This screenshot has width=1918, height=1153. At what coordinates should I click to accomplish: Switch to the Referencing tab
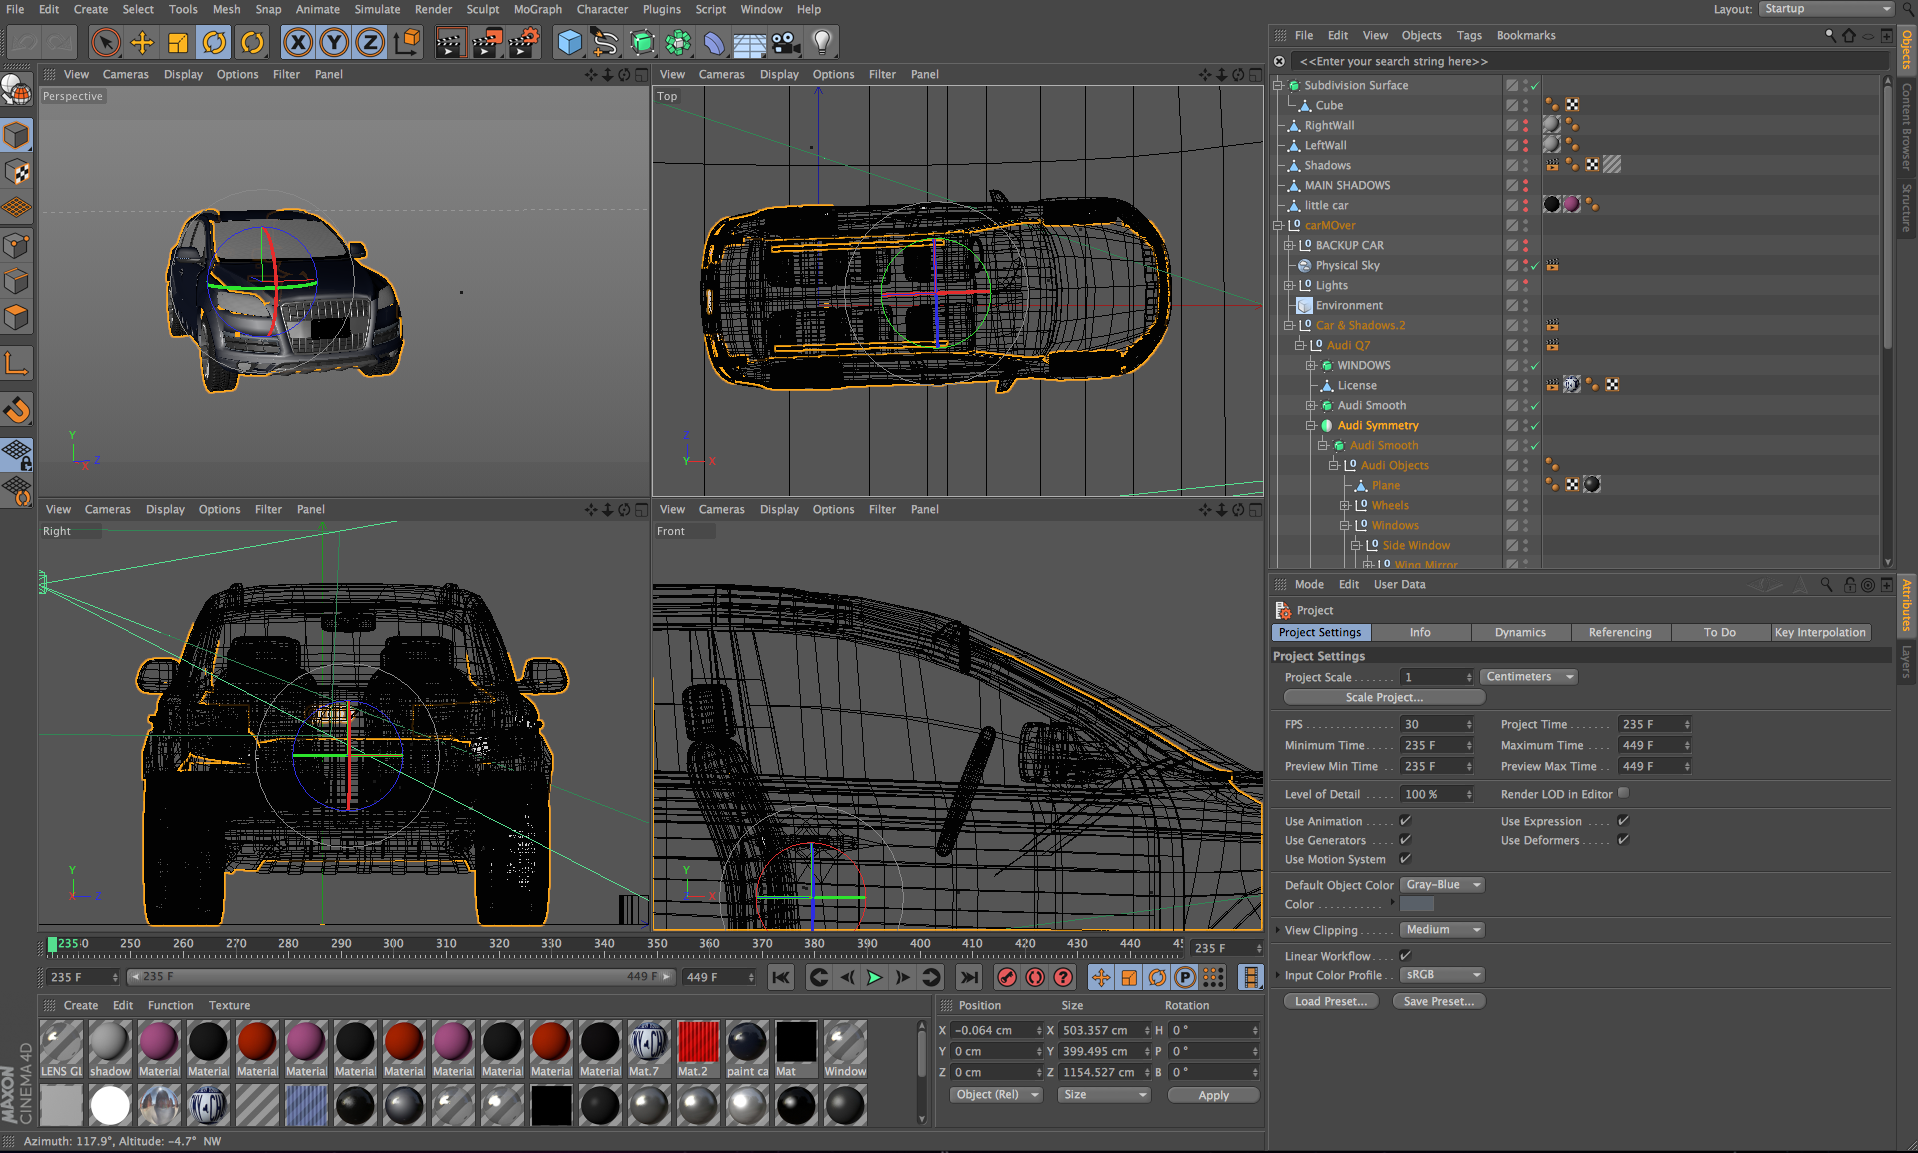pos(1620,632)
